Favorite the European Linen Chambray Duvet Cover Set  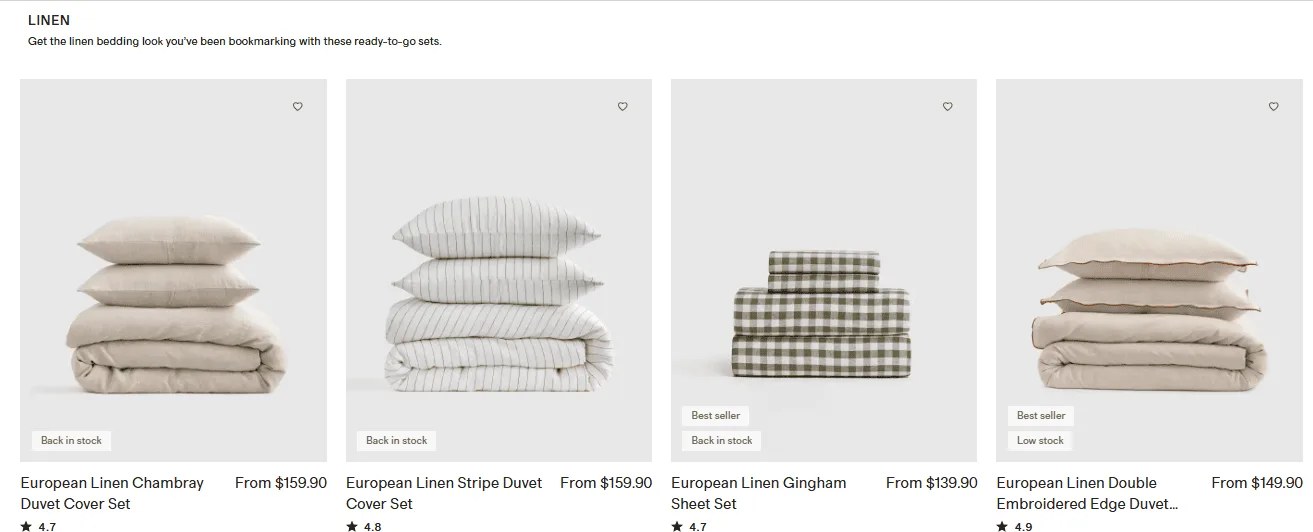click(x=297, y=107)
